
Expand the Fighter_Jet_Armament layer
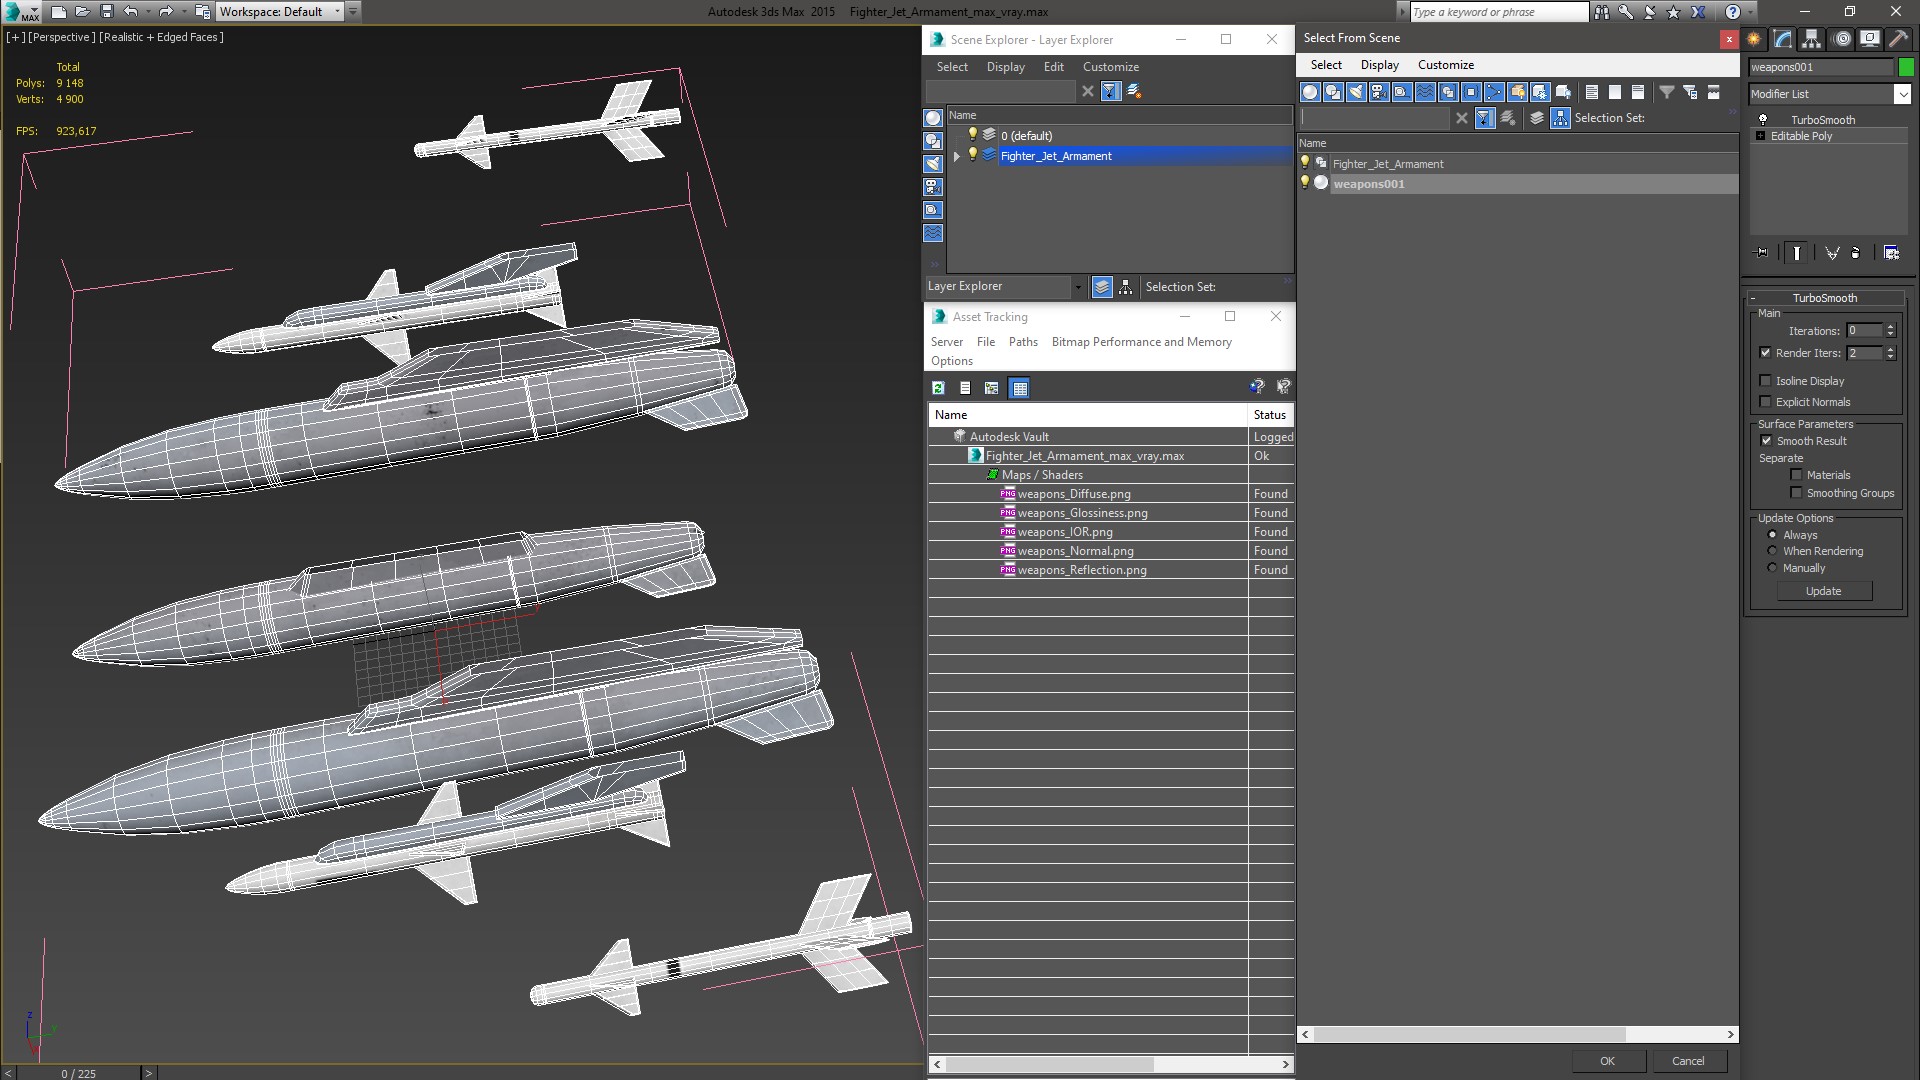(957, 156)
